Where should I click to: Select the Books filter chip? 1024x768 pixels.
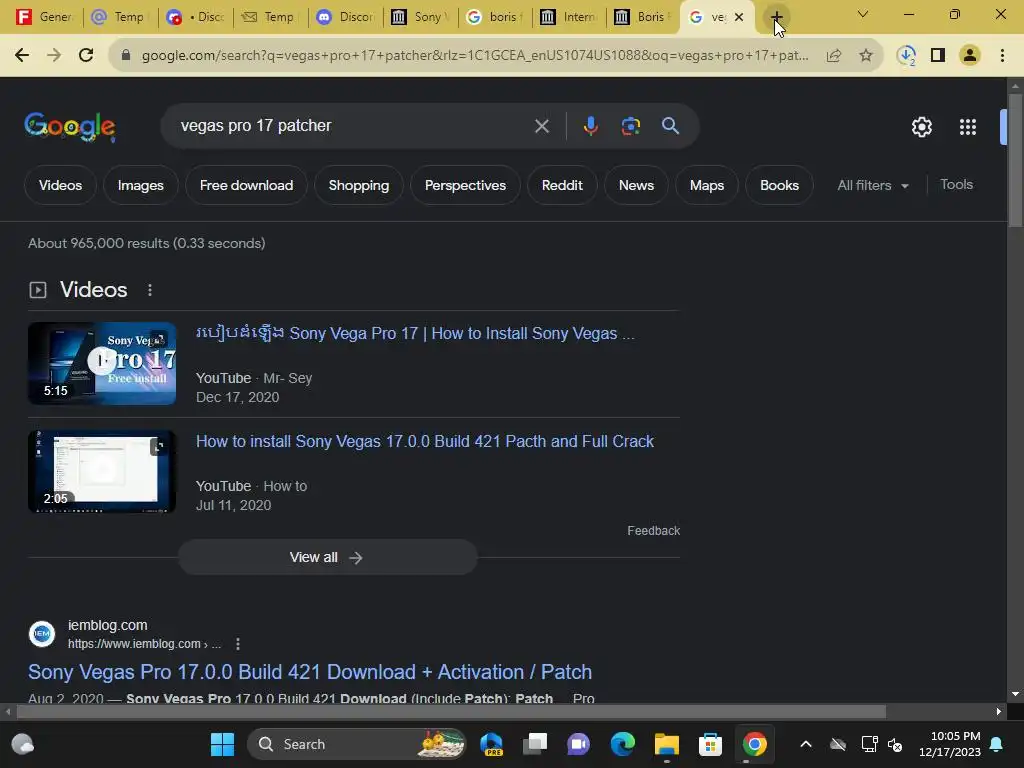[x=779, y=185]
